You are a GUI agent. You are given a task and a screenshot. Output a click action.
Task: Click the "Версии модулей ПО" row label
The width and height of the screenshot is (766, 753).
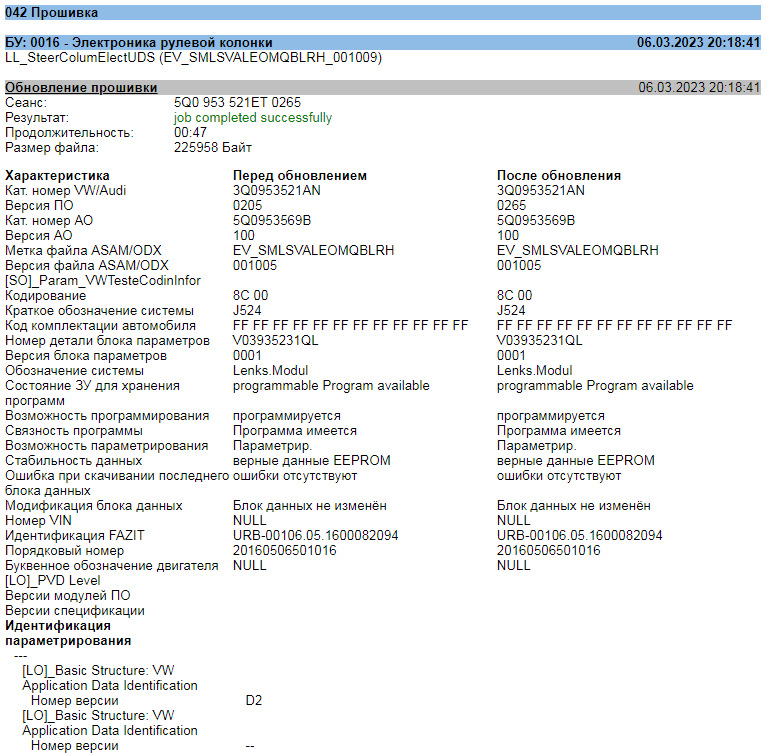coord(67,596)
